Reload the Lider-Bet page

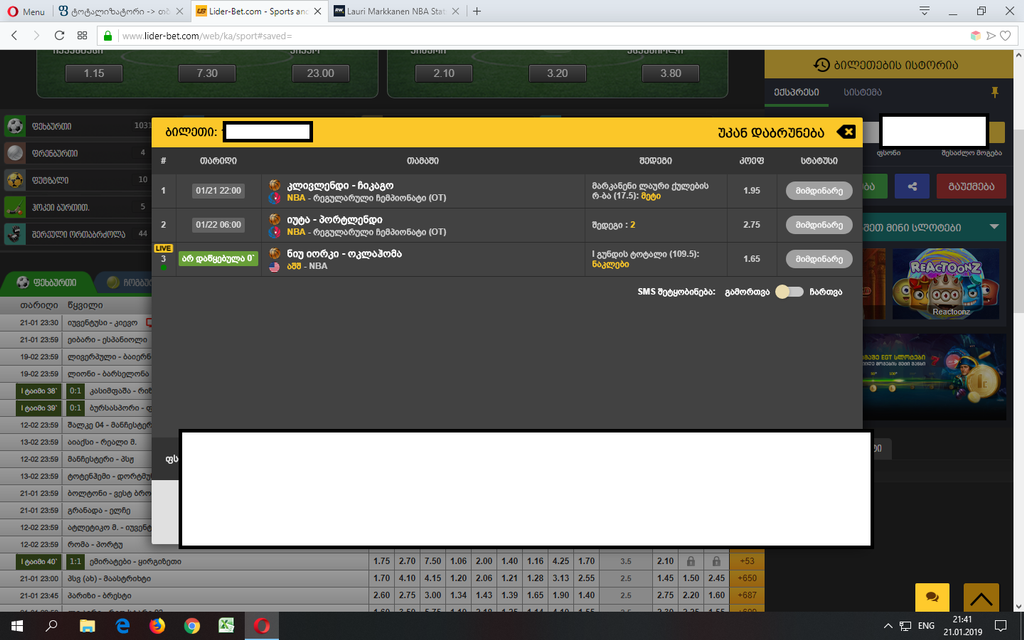pyautogui.click(x=59, y=36)
